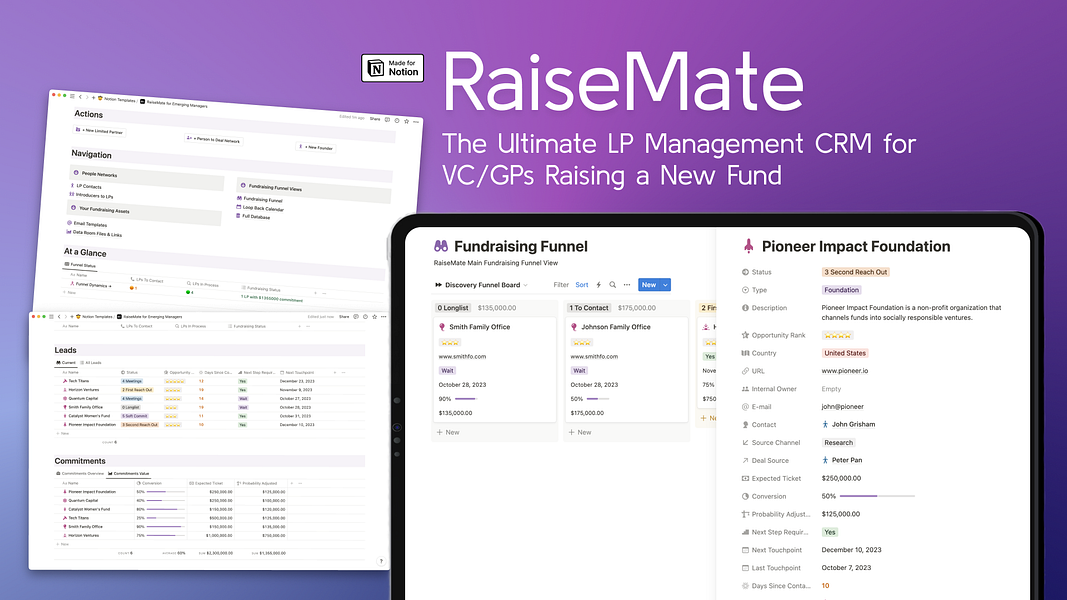The height and width of the screenshot is (600, 1067).
Task: Open Fundraising Funnel link in Navigation window
Action: (263, 200)
